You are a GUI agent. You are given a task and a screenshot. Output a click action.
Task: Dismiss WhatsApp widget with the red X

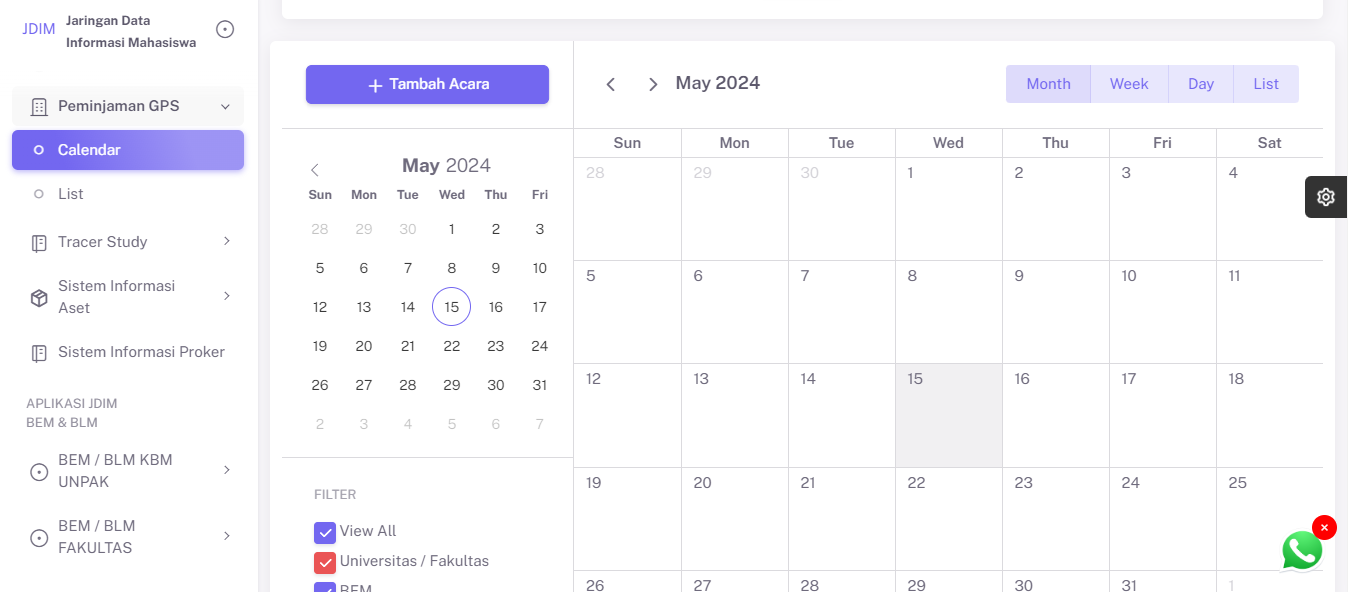click(1324, 527)
